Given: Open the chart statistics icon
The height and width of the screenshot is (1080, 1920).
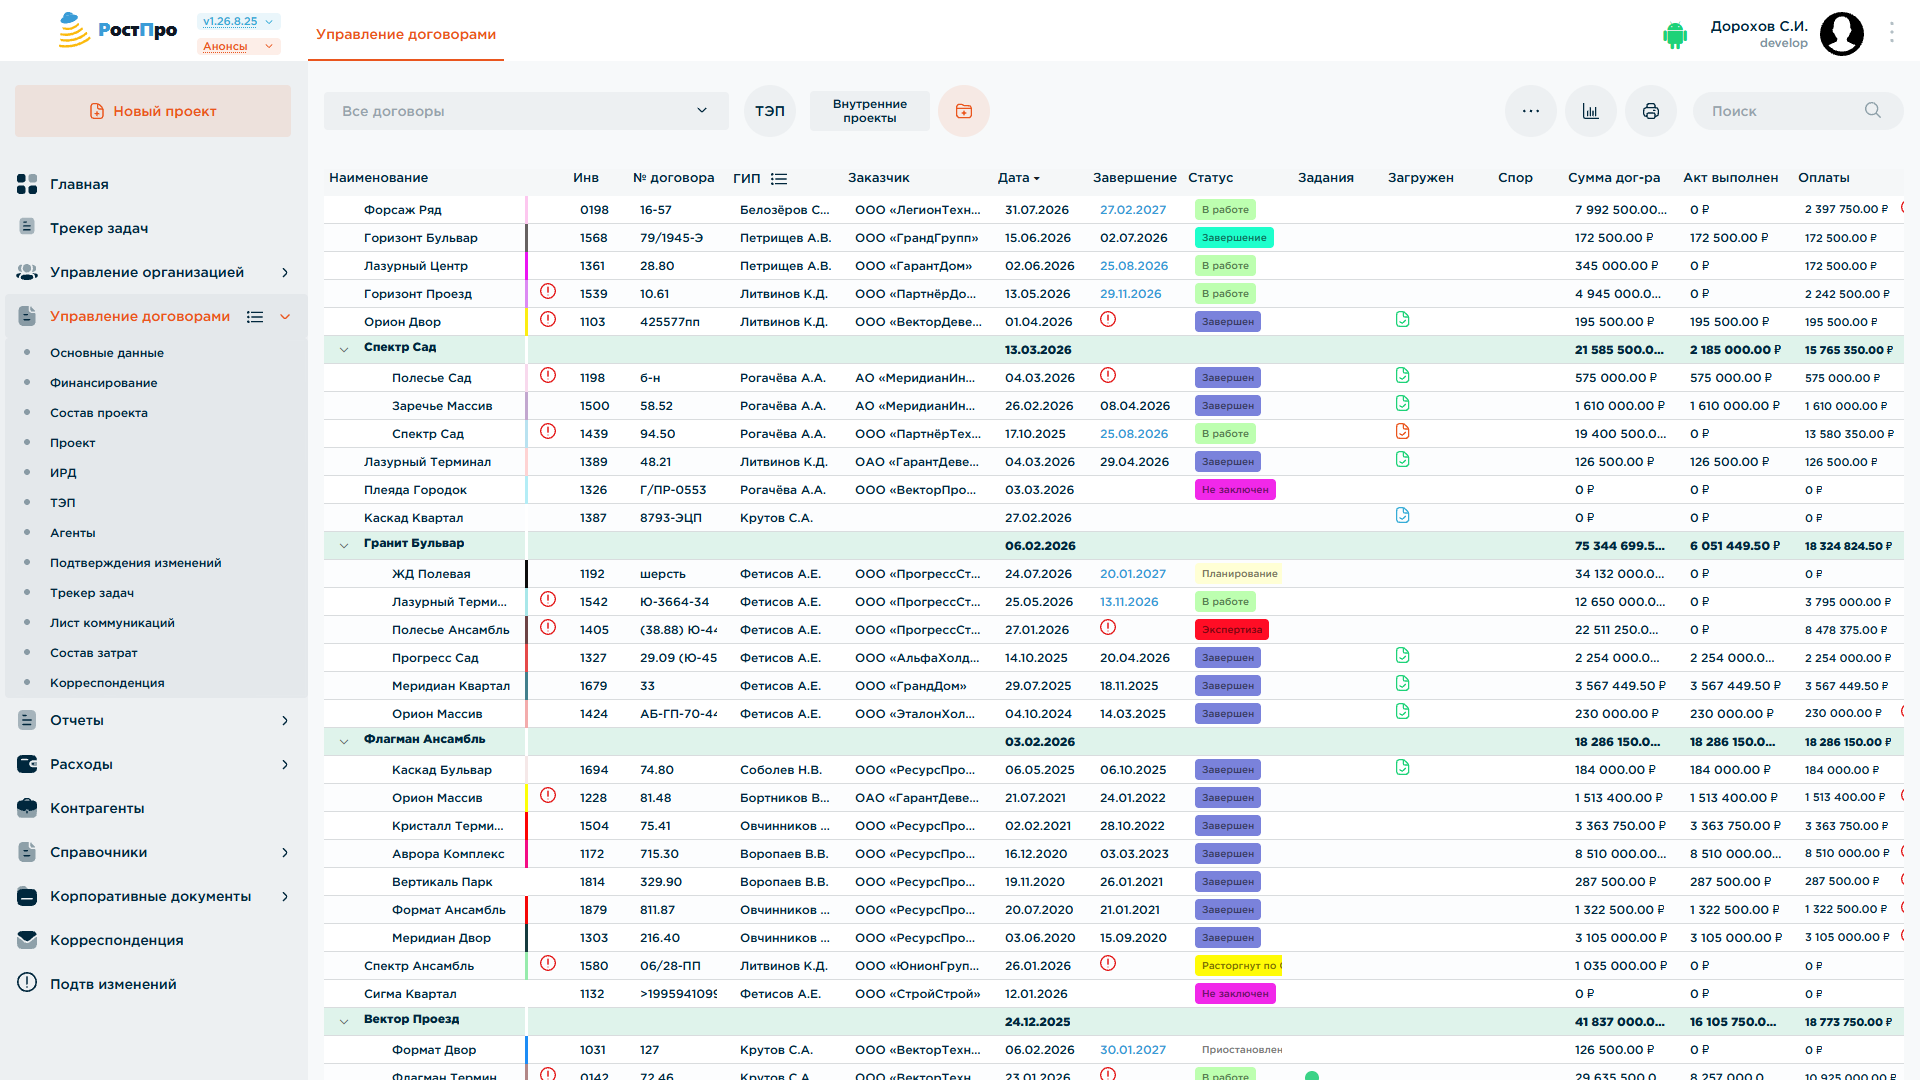Looking at the screenshot, I should pos(1590,111).
